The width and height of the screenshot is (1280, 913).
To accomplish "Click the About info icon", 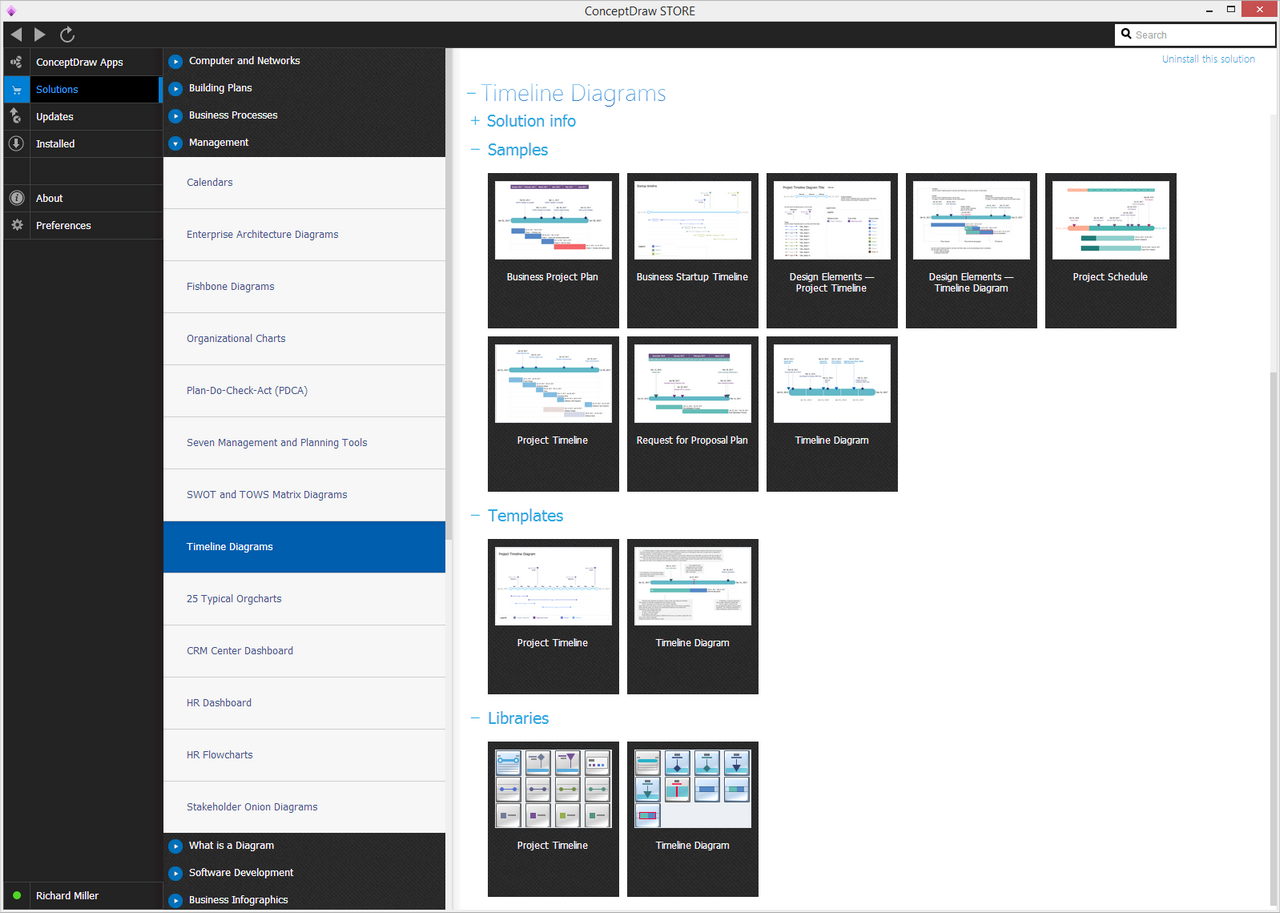I will (16, 198).
